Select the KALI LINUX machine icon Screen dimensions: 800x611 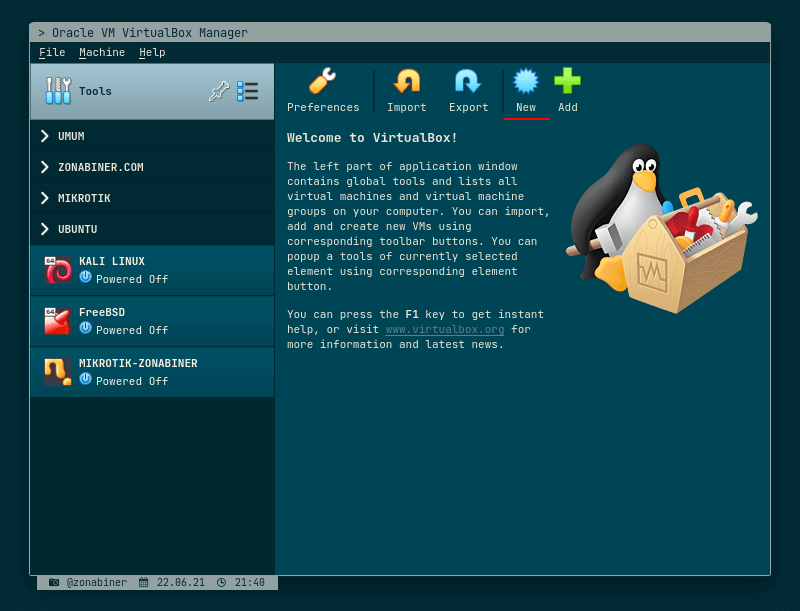(57, 269)
